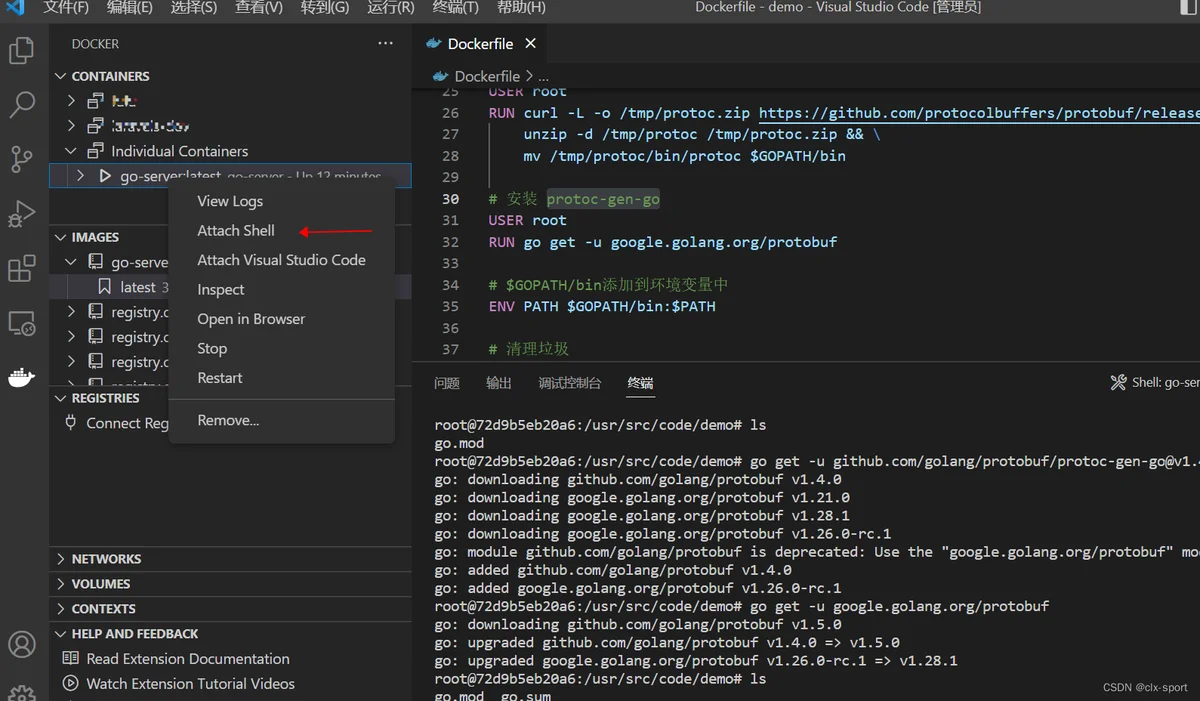1200x701 pixels.
Task: Switch to the 终端 panel tab
Action: pyautogui.click(x=641, y=383)
